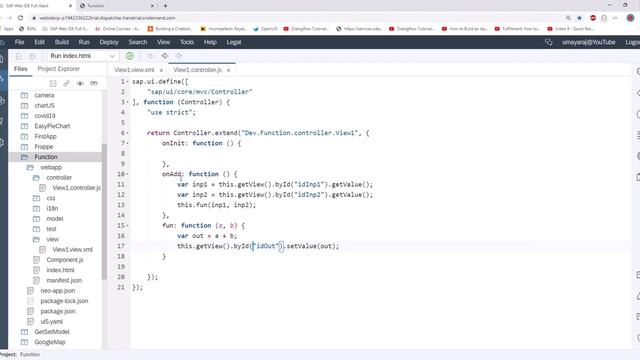Screen dimensions: 640x360
Task: Collapse all folders icon in Files panel
Action: click(53, 83)
